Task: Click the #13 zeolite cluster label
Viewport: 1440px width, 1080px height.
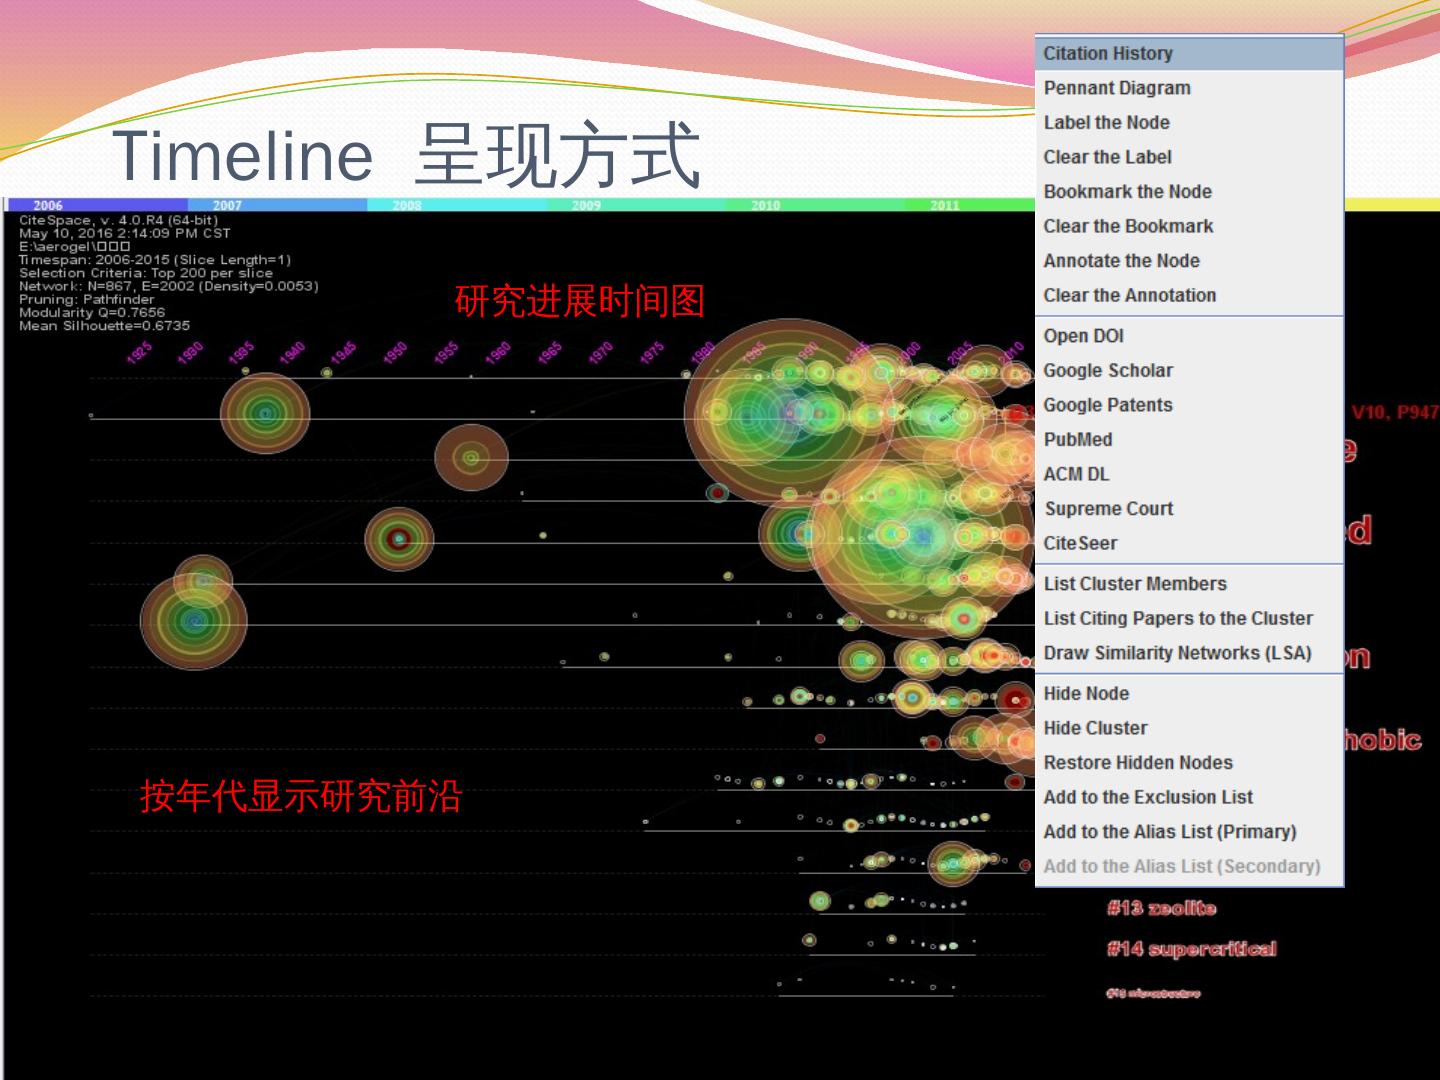Action: point(1161,908)
